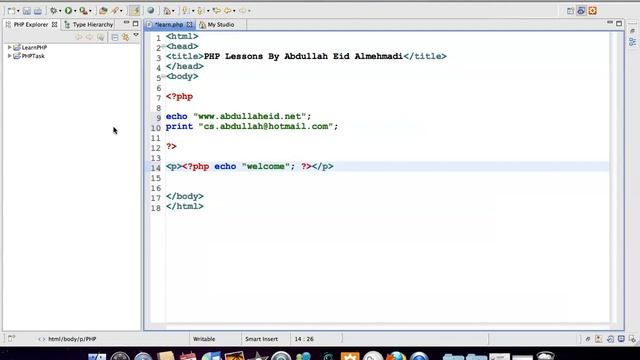Click the Smart Insert status bar field
The width and height of the screenshot is (640, 360).
tap(261, 339)
